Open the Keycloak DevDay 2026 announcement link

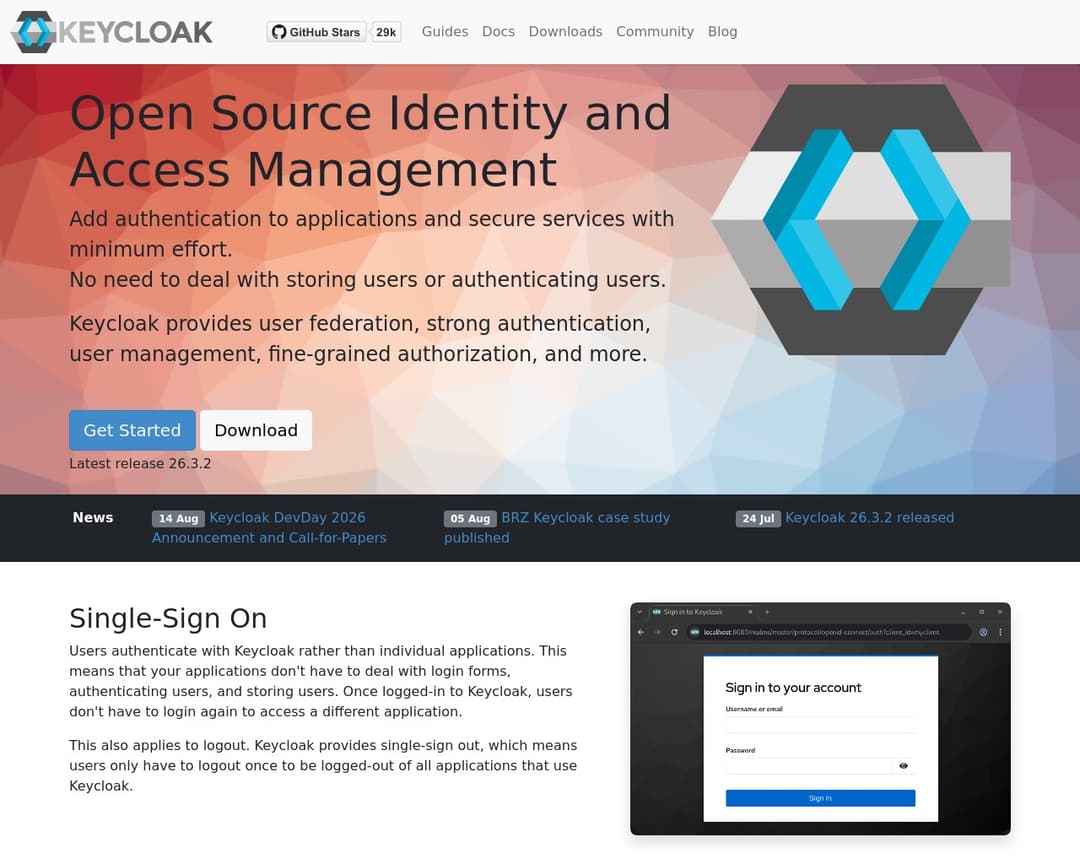[287, 518]
